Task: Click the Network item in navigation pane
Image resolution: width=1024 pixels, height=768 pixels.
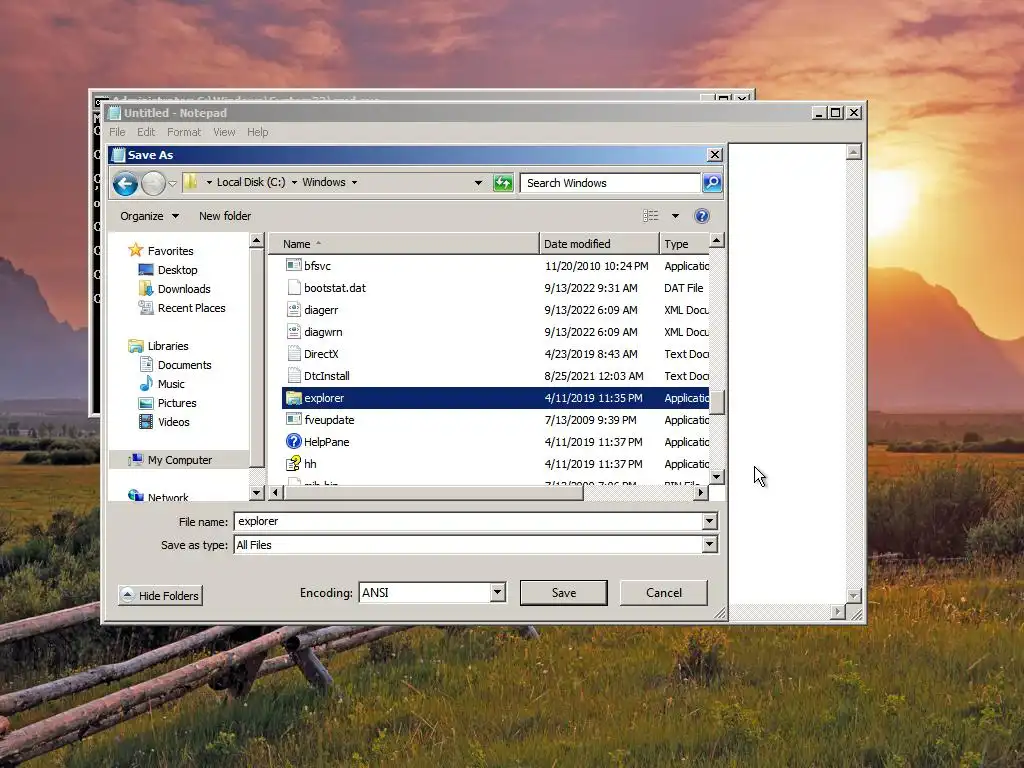Action: coord(168,496)
